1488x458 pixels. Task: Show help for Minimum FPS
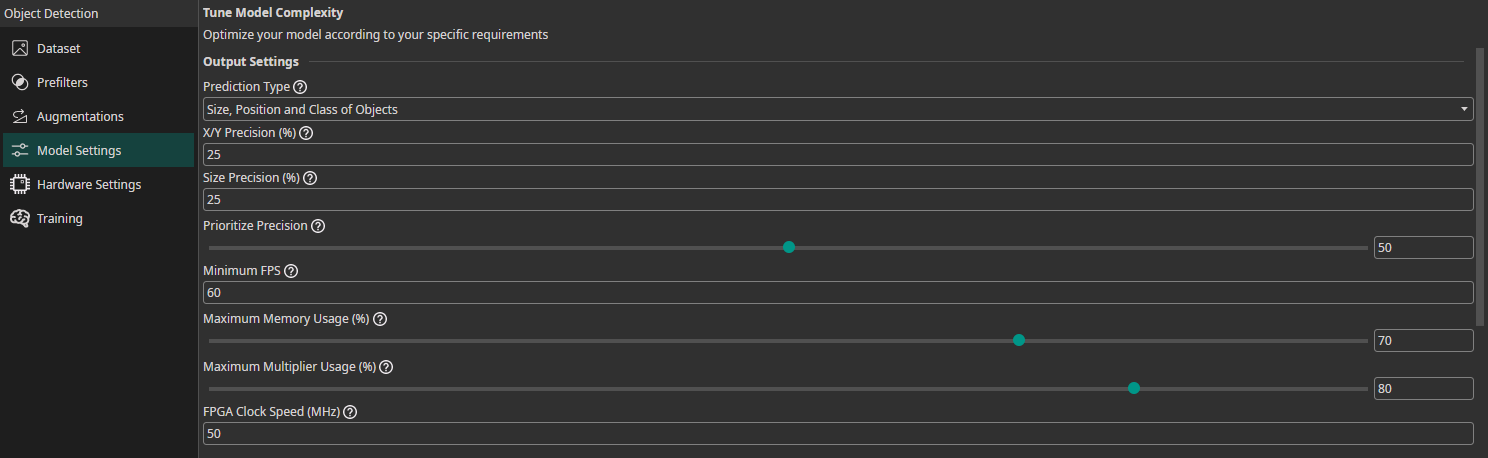[292, 271]
